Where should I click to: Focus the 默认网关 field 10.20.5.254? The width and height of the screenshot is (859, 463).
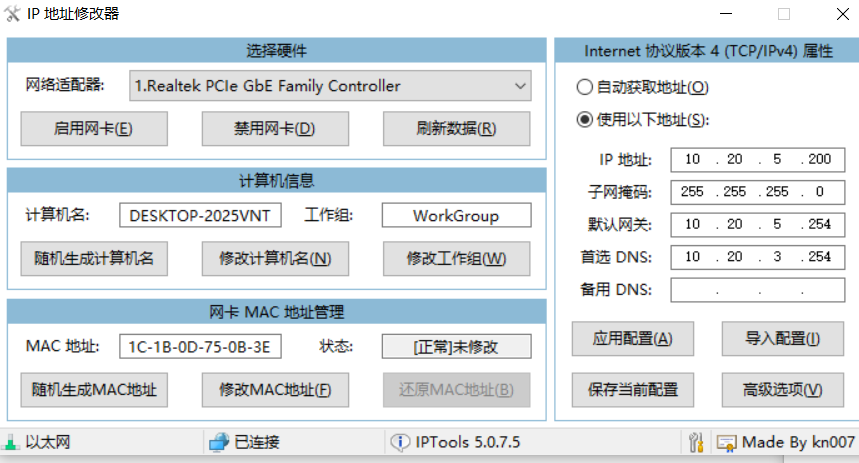pos(758,225)
